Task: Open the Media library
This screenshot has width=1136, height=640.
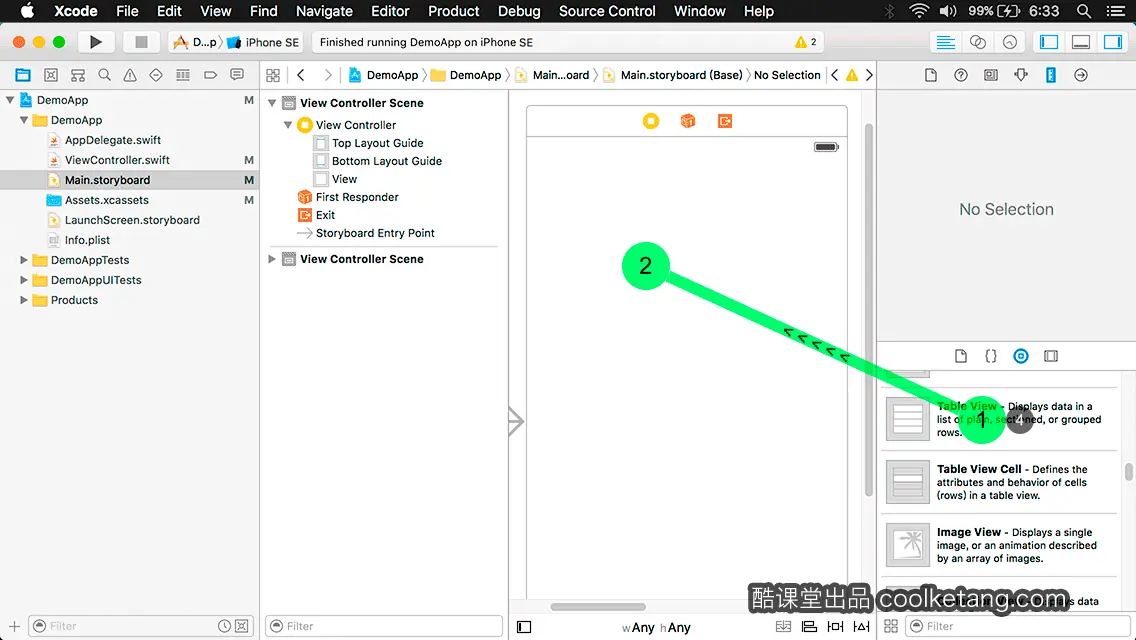Action: pos(1051,356)
